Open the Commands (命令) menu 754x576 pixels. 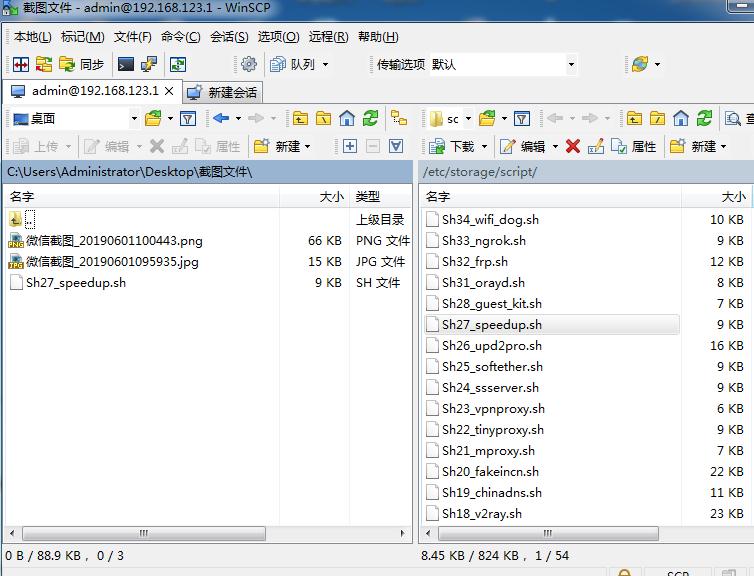[x=180, y=37]
